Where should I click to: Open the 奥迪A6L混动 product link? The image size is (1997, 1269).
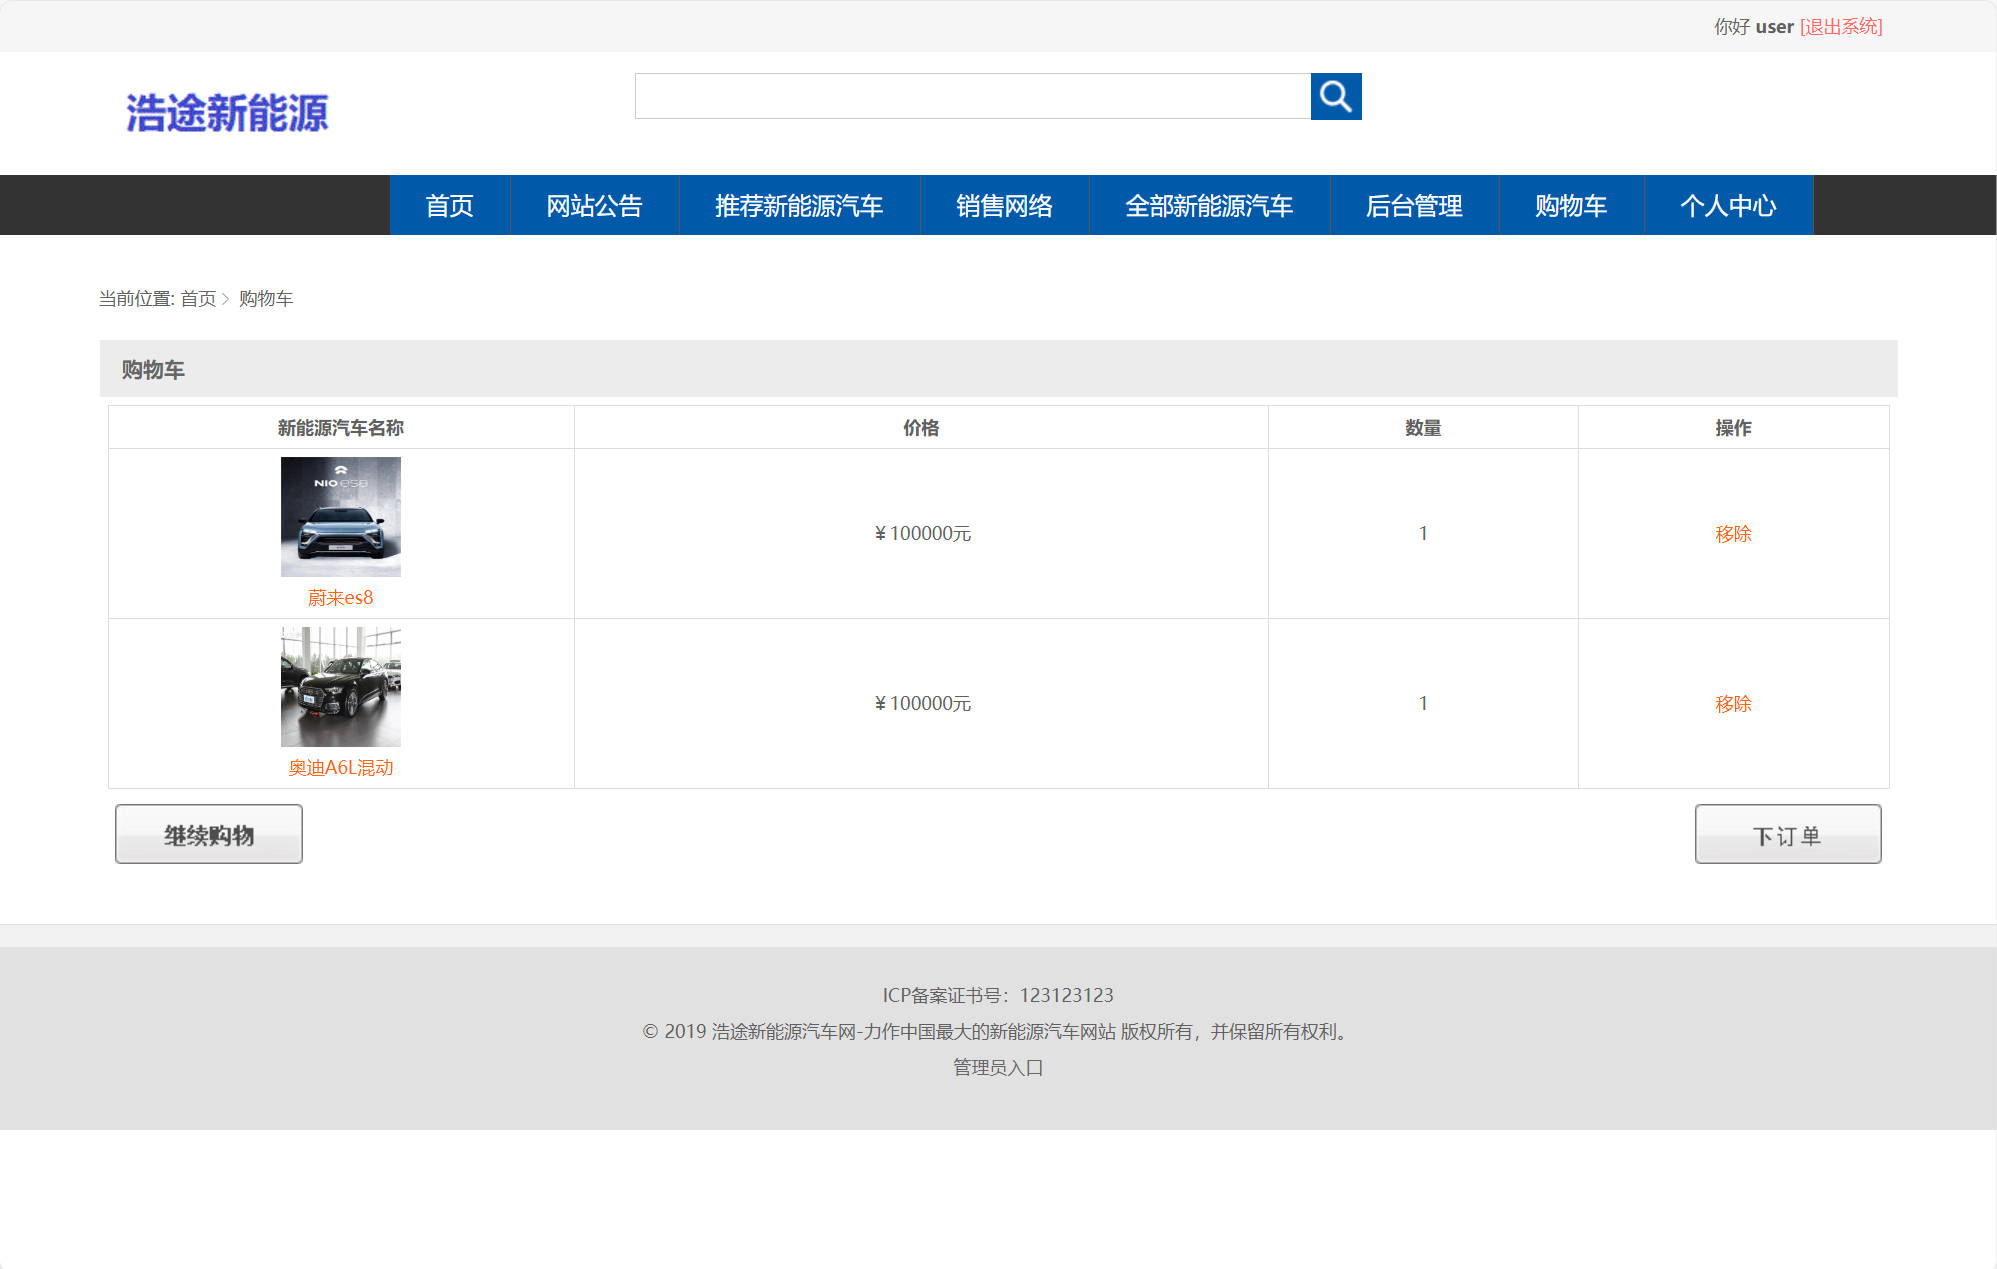click(x=340, y=766)
